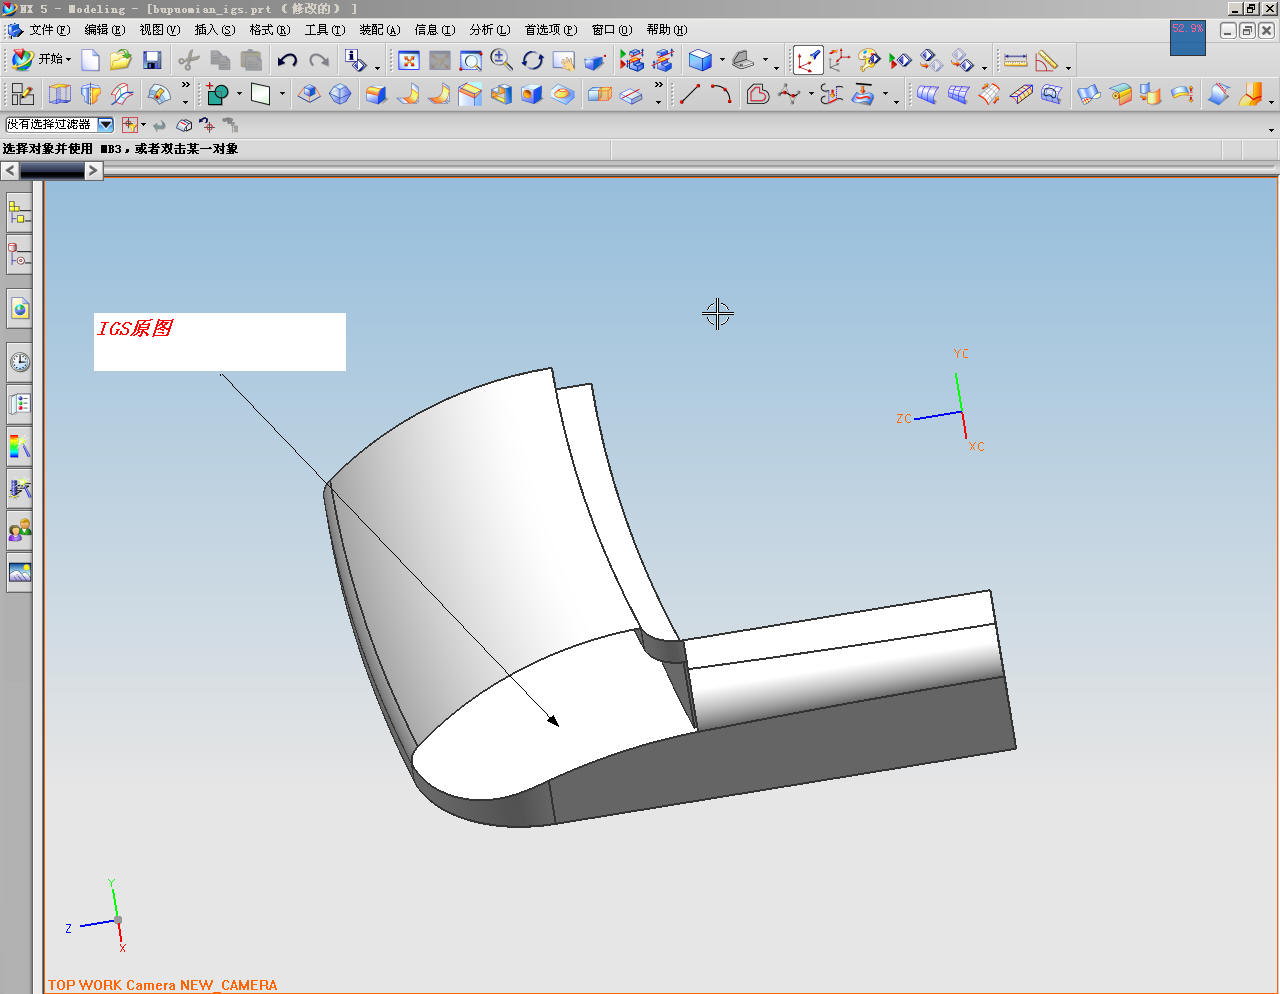The image size is (1280, 994).
Task: Open the 开始 Start dropdown
Action: tap(42, 60)
